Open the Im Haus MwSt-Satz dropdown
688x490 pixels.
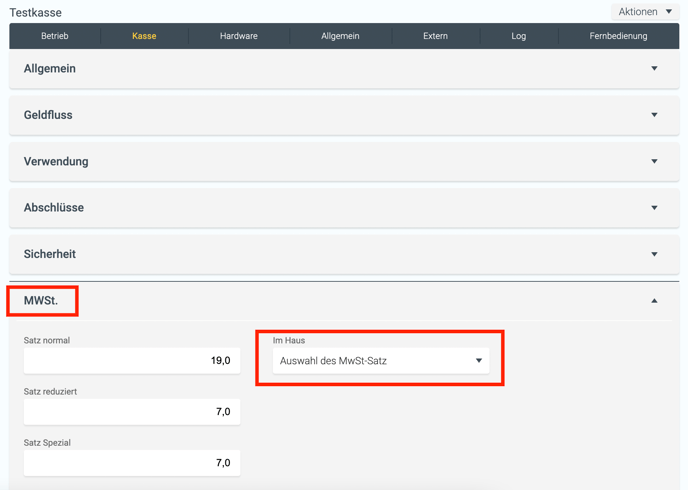tap(381, 361)
